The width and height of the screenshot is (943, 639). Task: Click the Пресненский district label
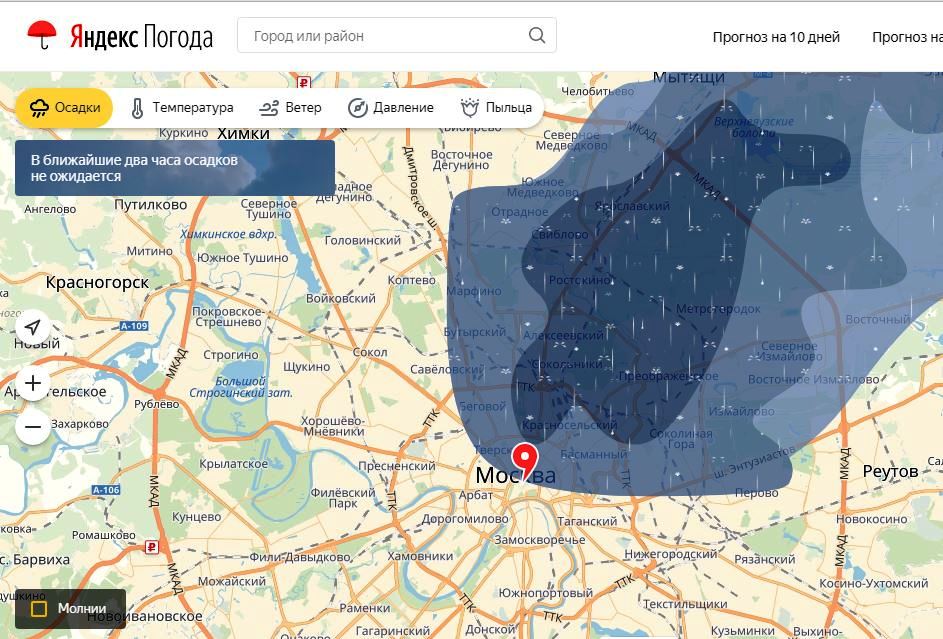click(396, 466)
